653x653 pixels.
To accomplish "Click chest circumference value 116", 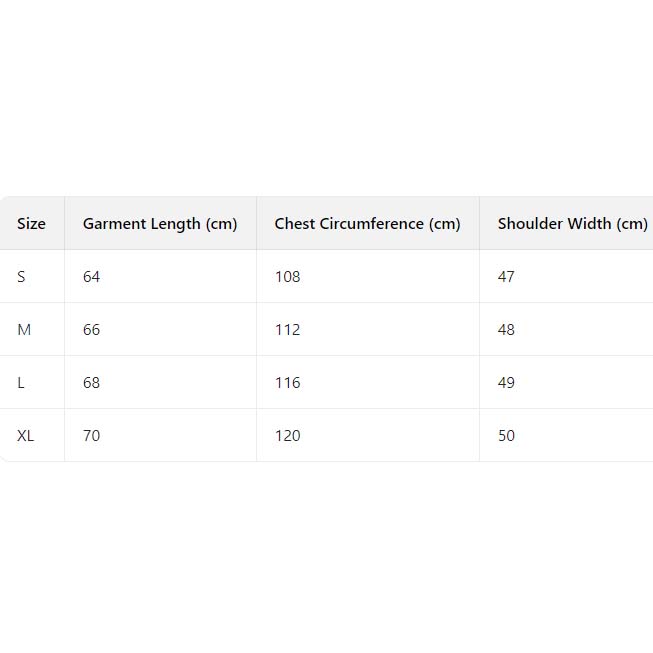I will [x=287, y=383].
